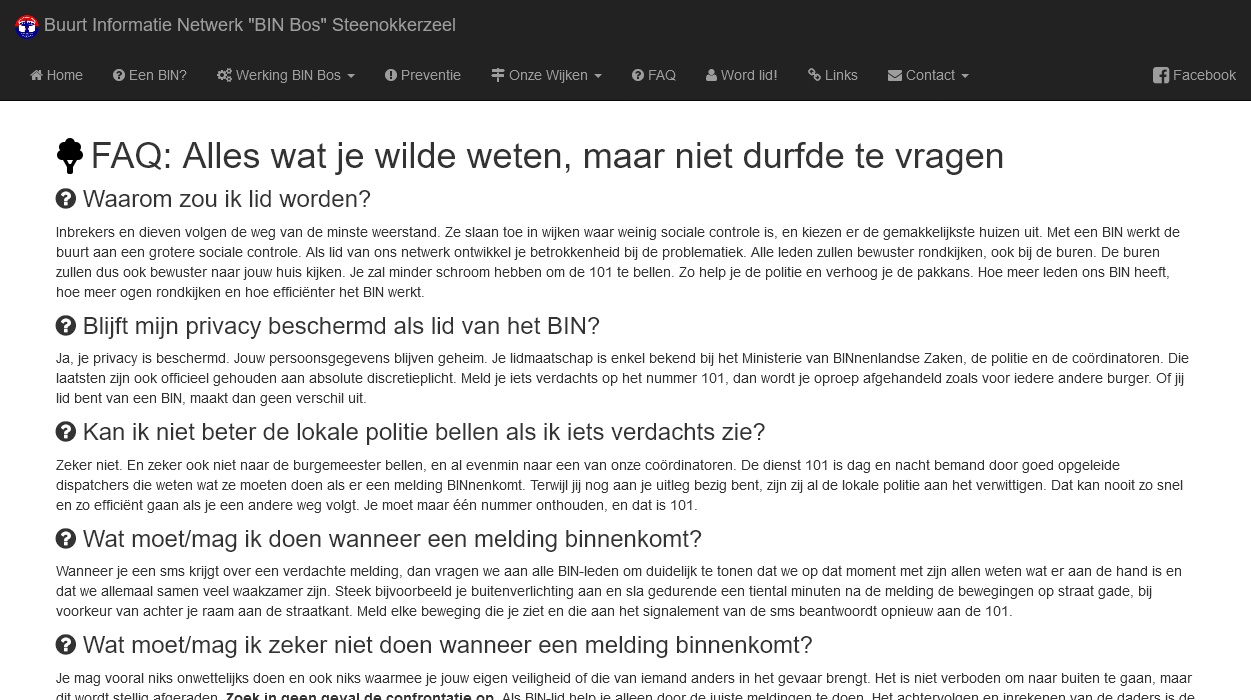Expand the Onze Wijken dropdown caret
This screenshot has height=700, width=1251.
click(x=598, y=76)
